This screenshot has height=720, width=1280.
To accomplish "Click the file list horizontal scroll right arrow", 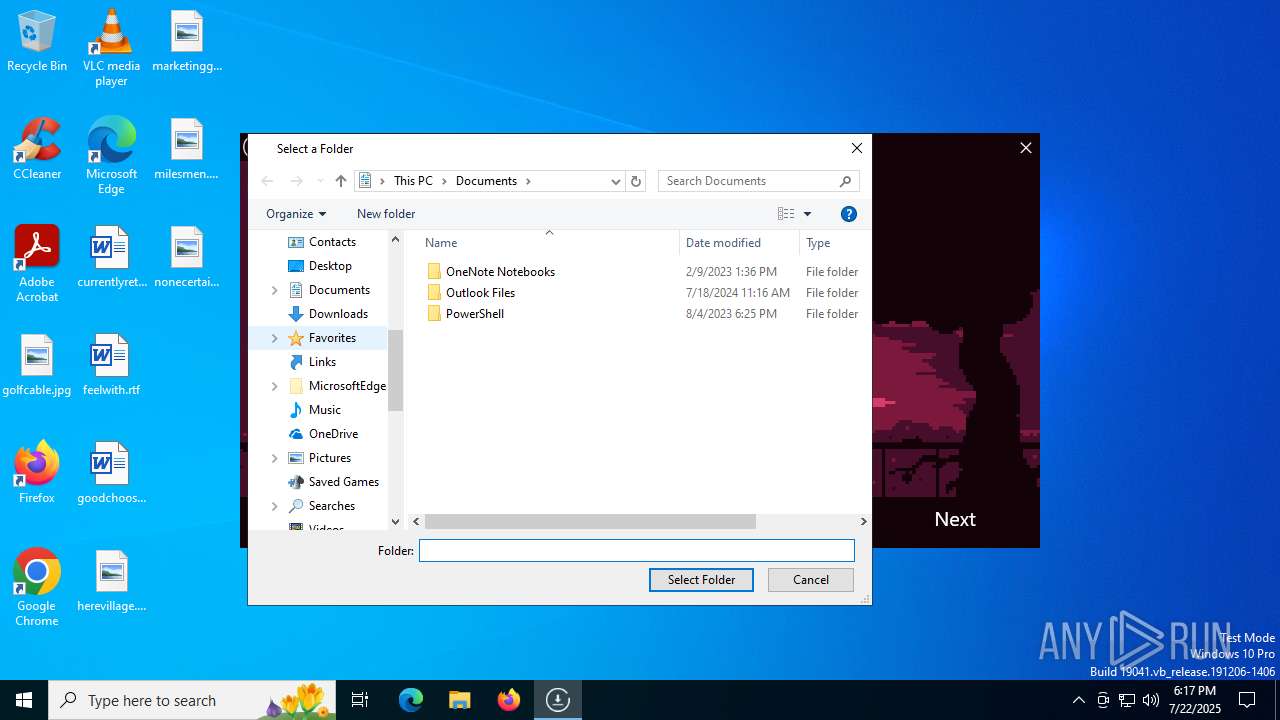I will 863,522.
